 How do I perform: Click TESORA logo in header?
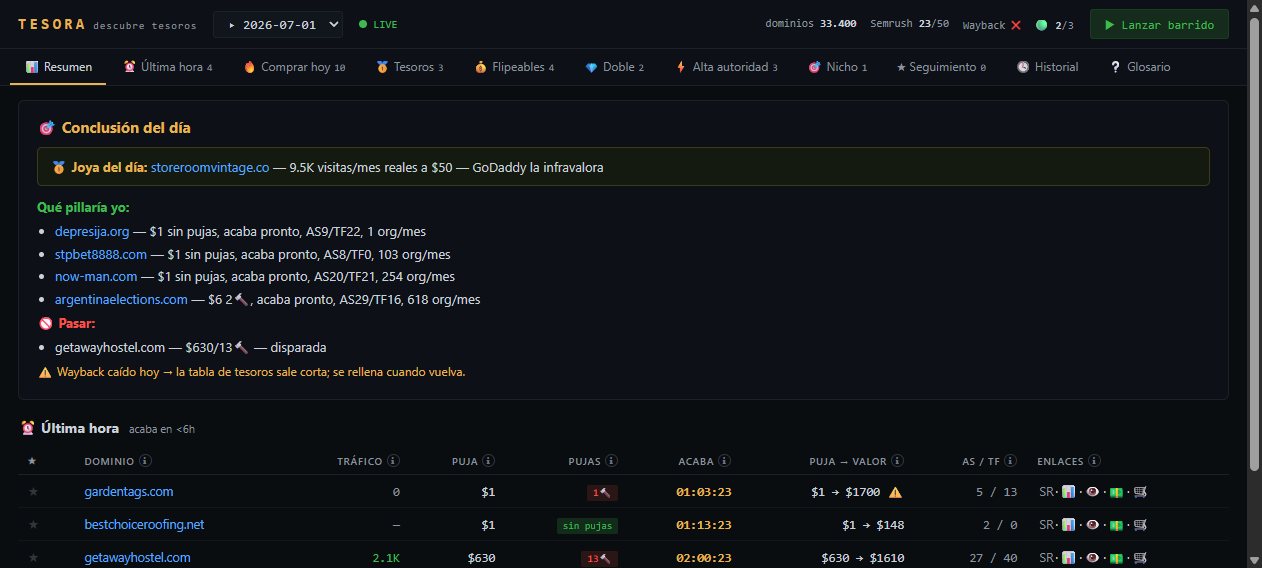[x=52, y=24]
